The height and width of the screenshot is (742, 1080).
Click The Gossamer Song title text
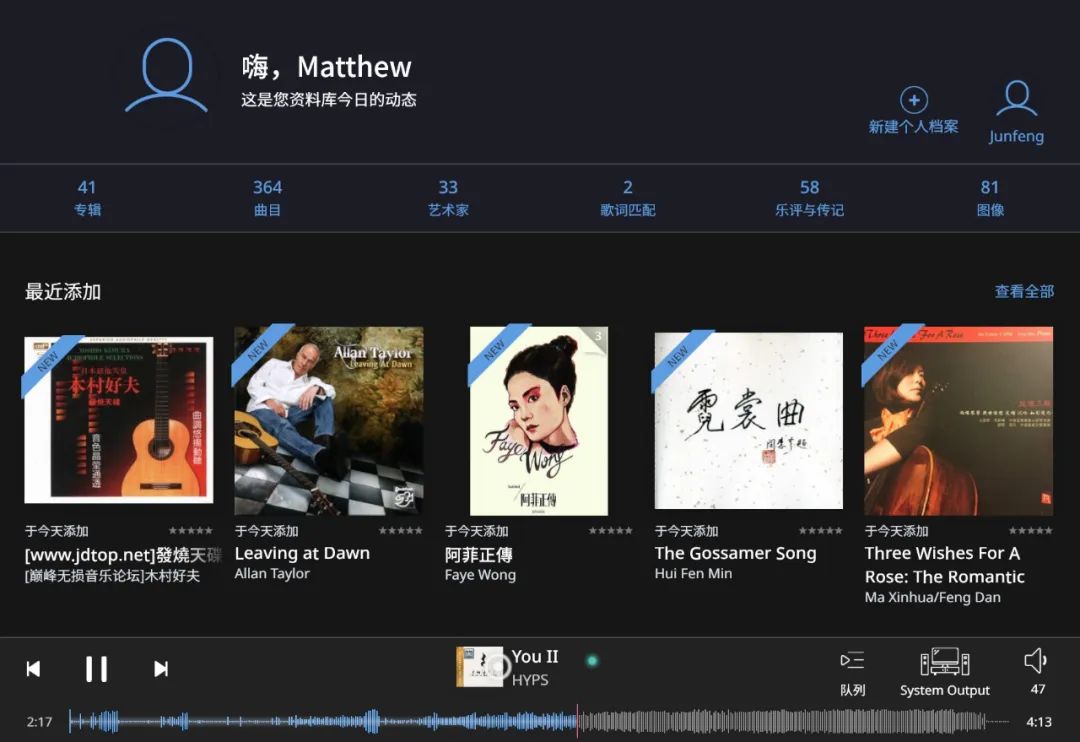[x=736, y=553]
